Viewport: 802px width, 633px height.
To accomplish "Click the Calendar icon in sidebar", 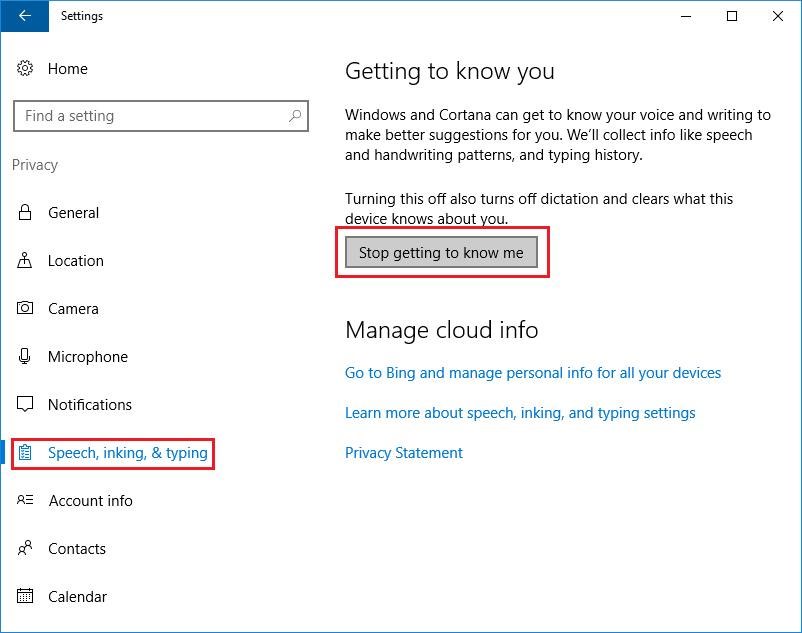I will click(25, 596).
